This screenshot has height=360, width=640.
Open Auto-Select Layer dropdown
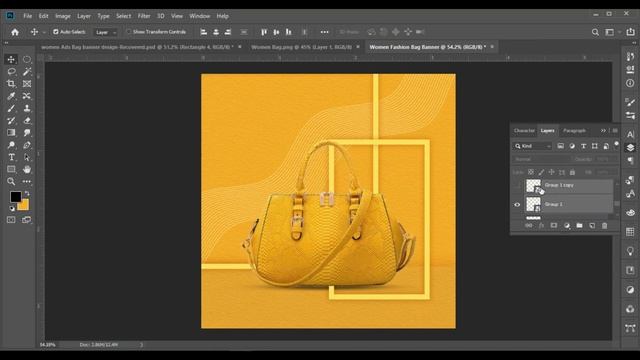(105, 32)
